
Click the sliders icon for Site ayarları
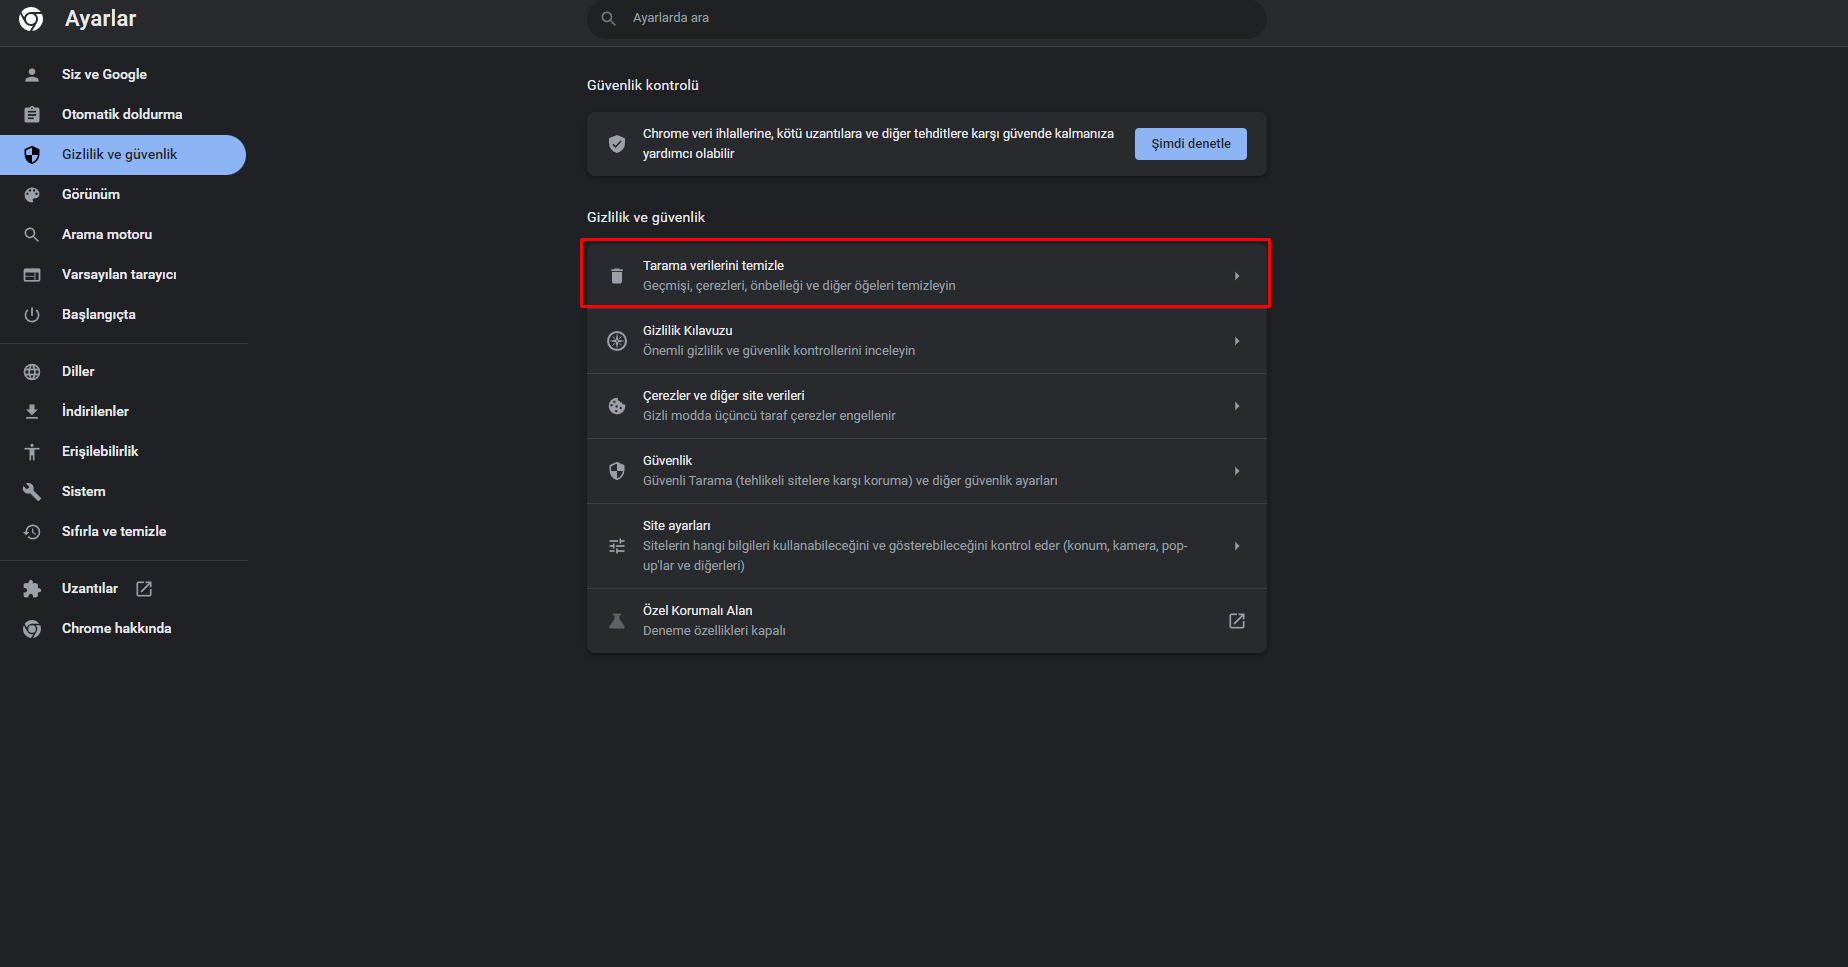coord(617,546)
